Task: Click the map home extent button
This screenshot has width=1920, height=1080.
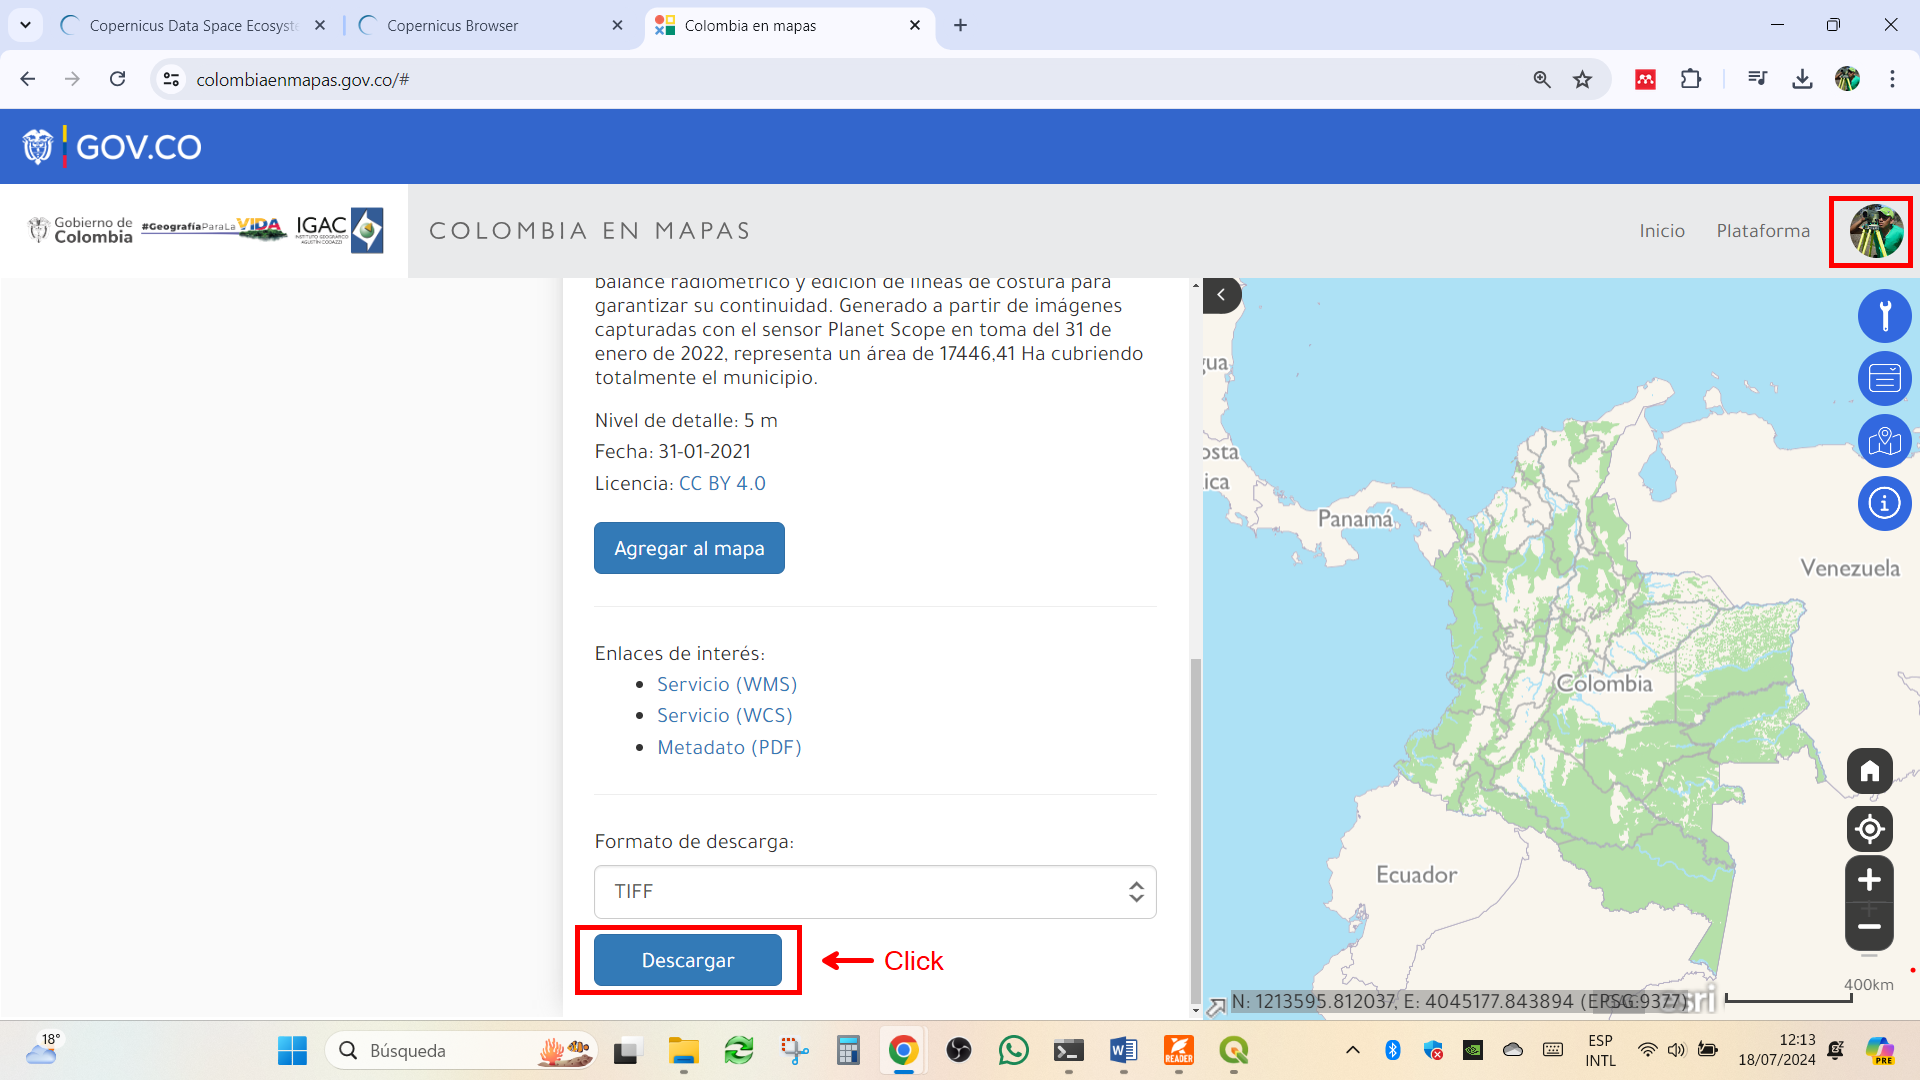Action: point(1869,771)
